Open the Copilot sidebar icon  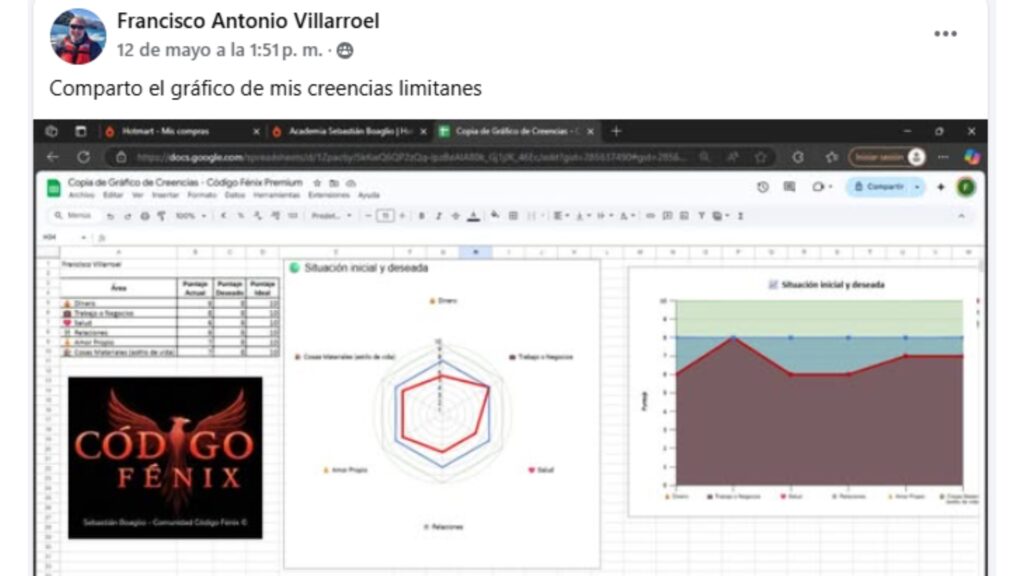(972, 157)
